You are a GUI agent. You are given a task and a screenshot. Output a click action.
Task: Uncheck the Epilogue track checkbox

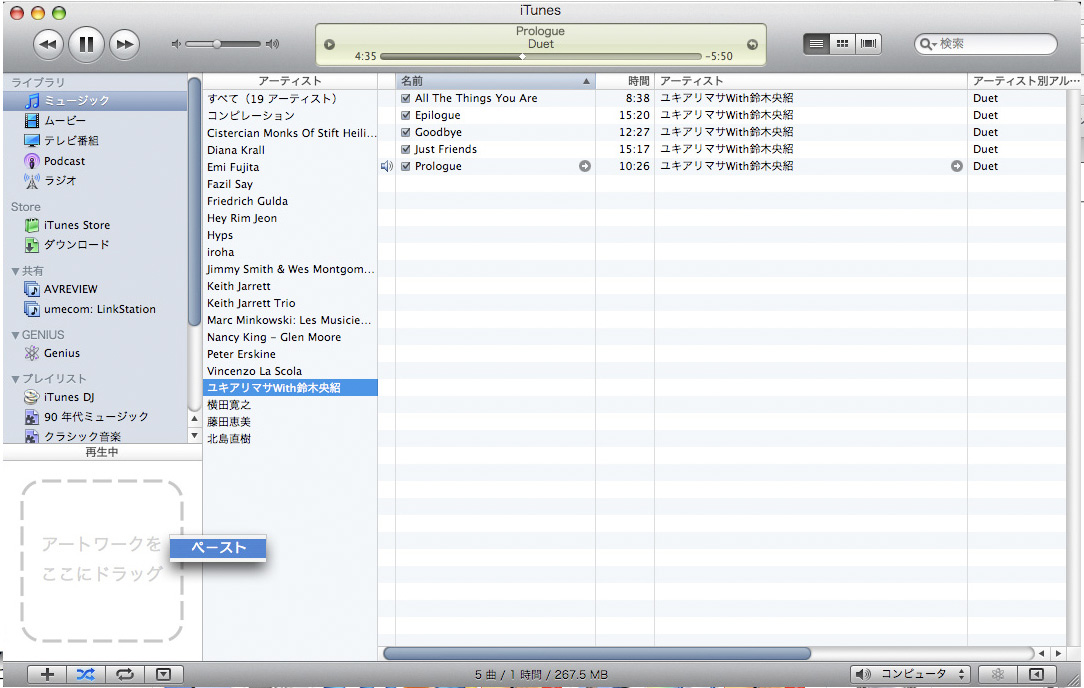coord(406,115)
